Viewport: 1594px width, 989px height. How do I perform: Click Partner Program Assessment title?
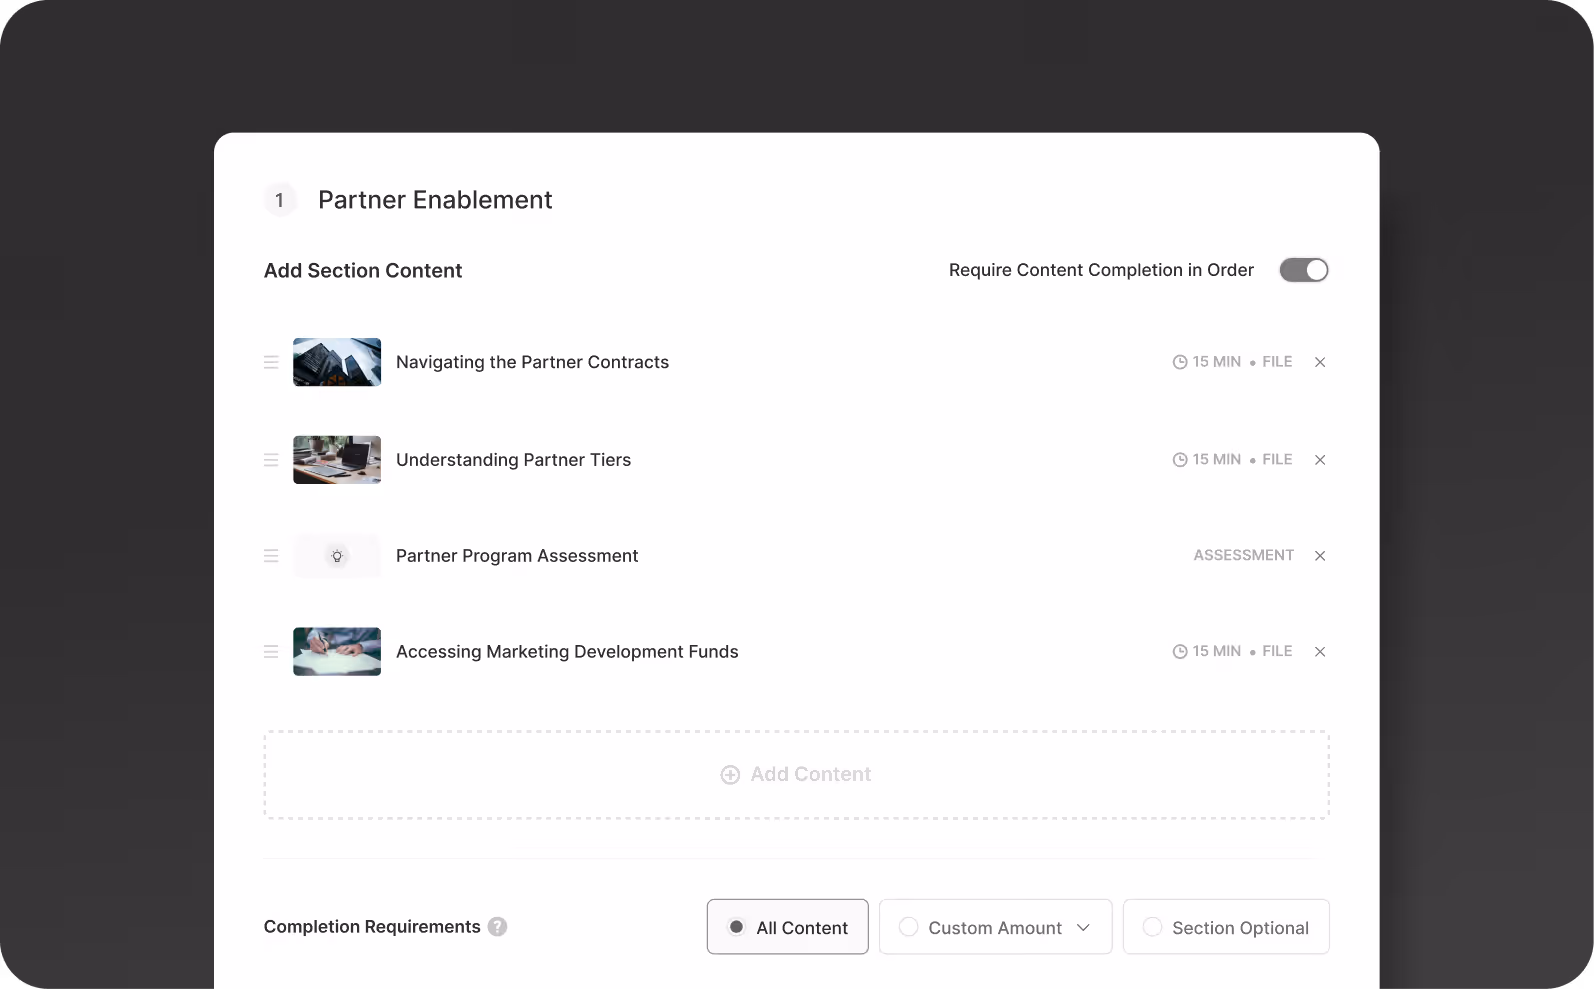click(517, 556)
